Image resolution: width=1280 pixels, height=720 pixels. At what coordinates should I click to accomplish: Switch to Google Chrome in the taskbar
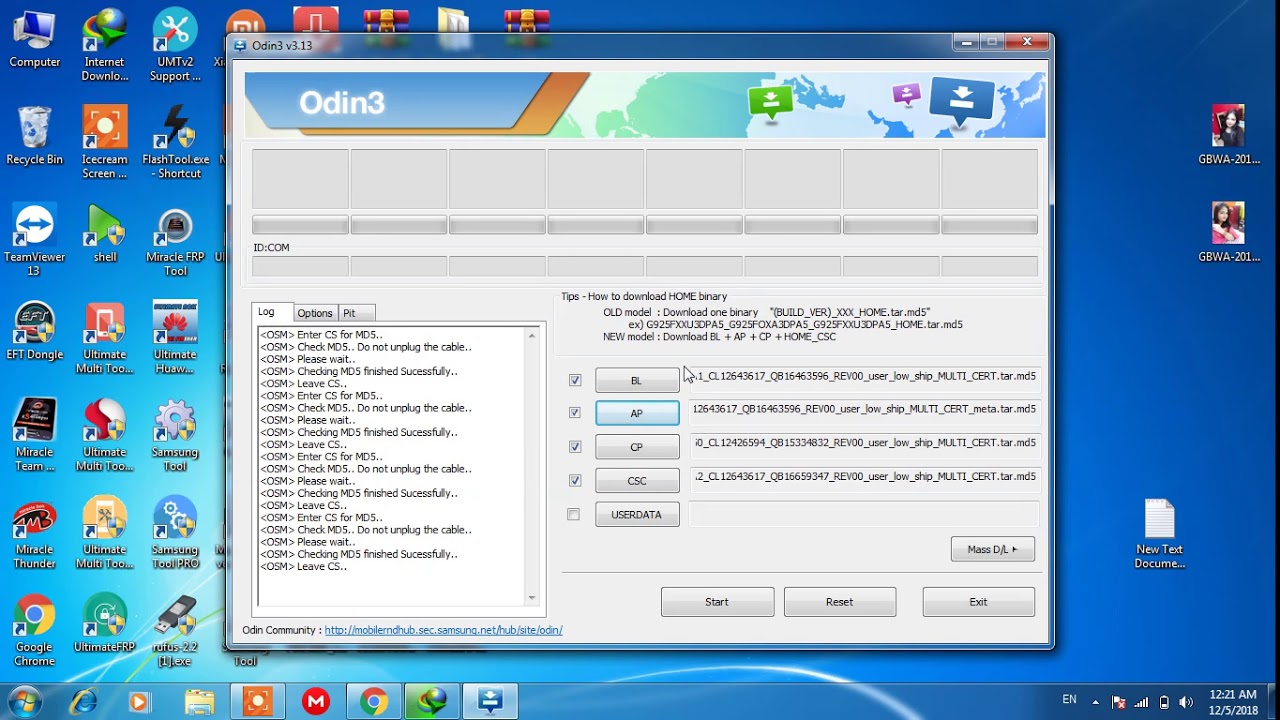click(374, 702)
